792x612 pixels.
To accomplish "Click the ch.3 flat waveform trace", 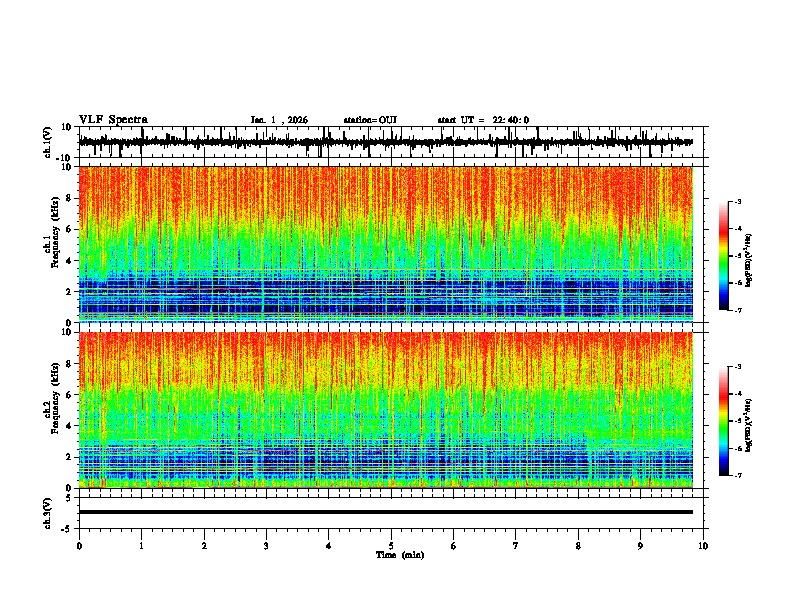I will tap(386, 512).
